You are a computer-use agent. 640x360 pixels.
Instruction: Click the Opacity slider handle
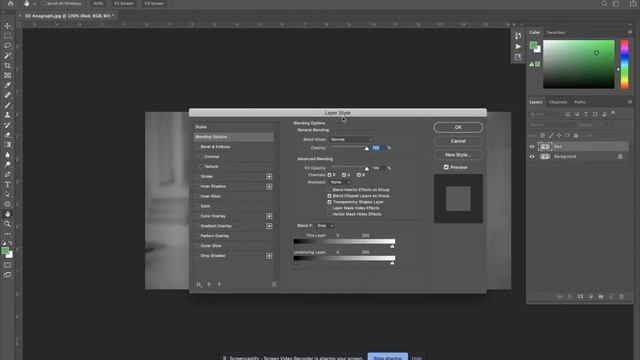coord(367,149)
